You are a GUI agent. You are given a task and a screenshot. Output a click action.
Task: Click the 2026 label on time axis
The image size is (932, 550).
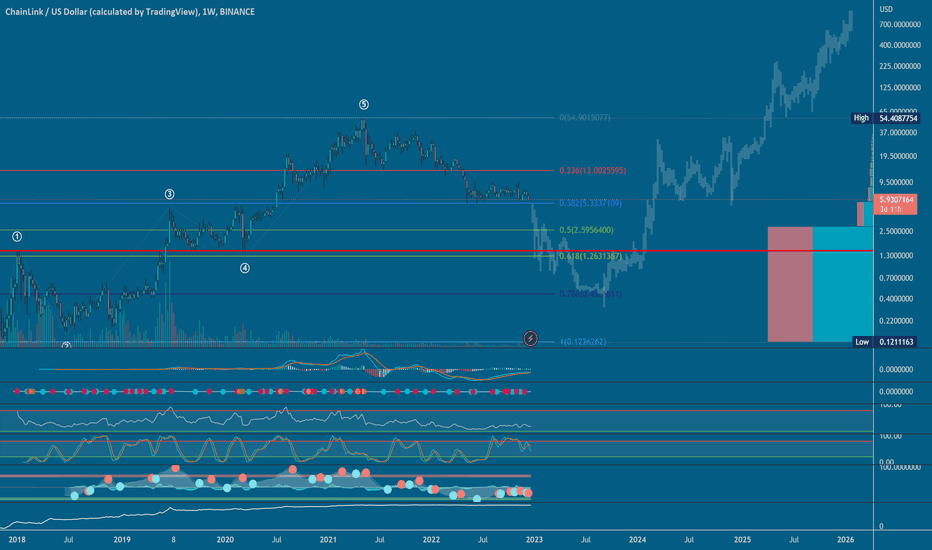[x=845, y=540]
